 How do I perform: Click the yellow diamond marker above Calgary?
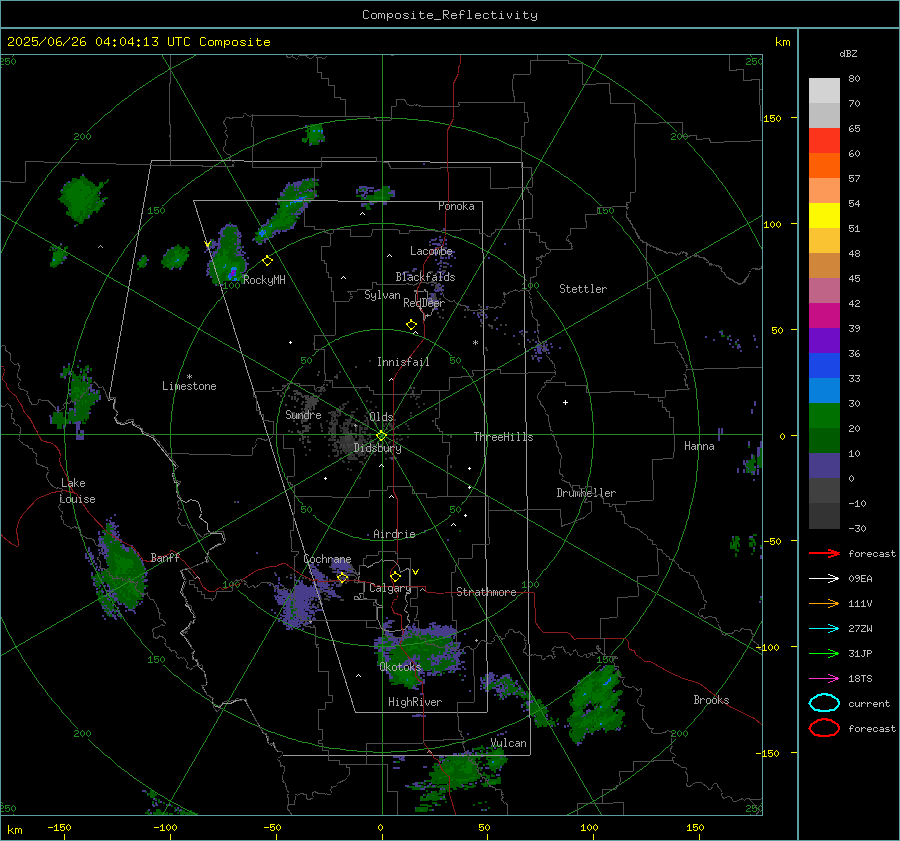395,576
